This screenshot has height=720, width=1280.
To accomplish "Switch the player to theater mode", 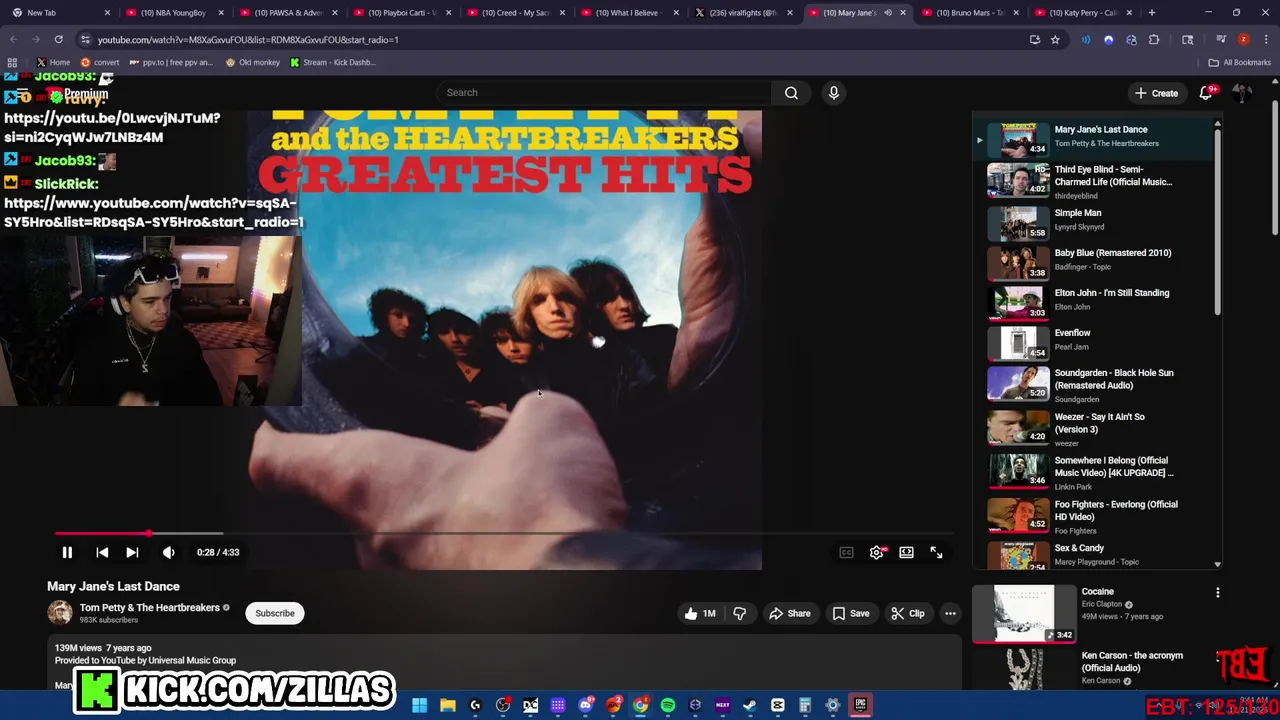I will point(906,552).
